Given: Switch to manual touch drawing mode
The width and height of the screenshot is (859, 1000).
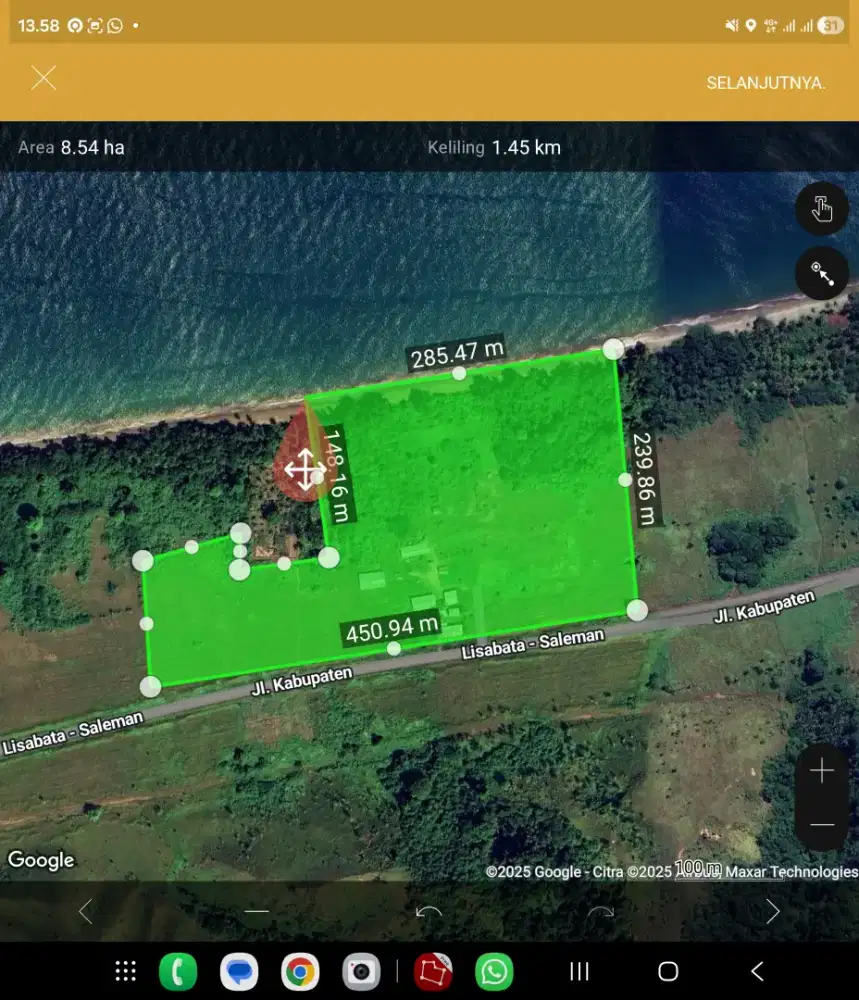Looking at the screenshot, I should (821, 210).
